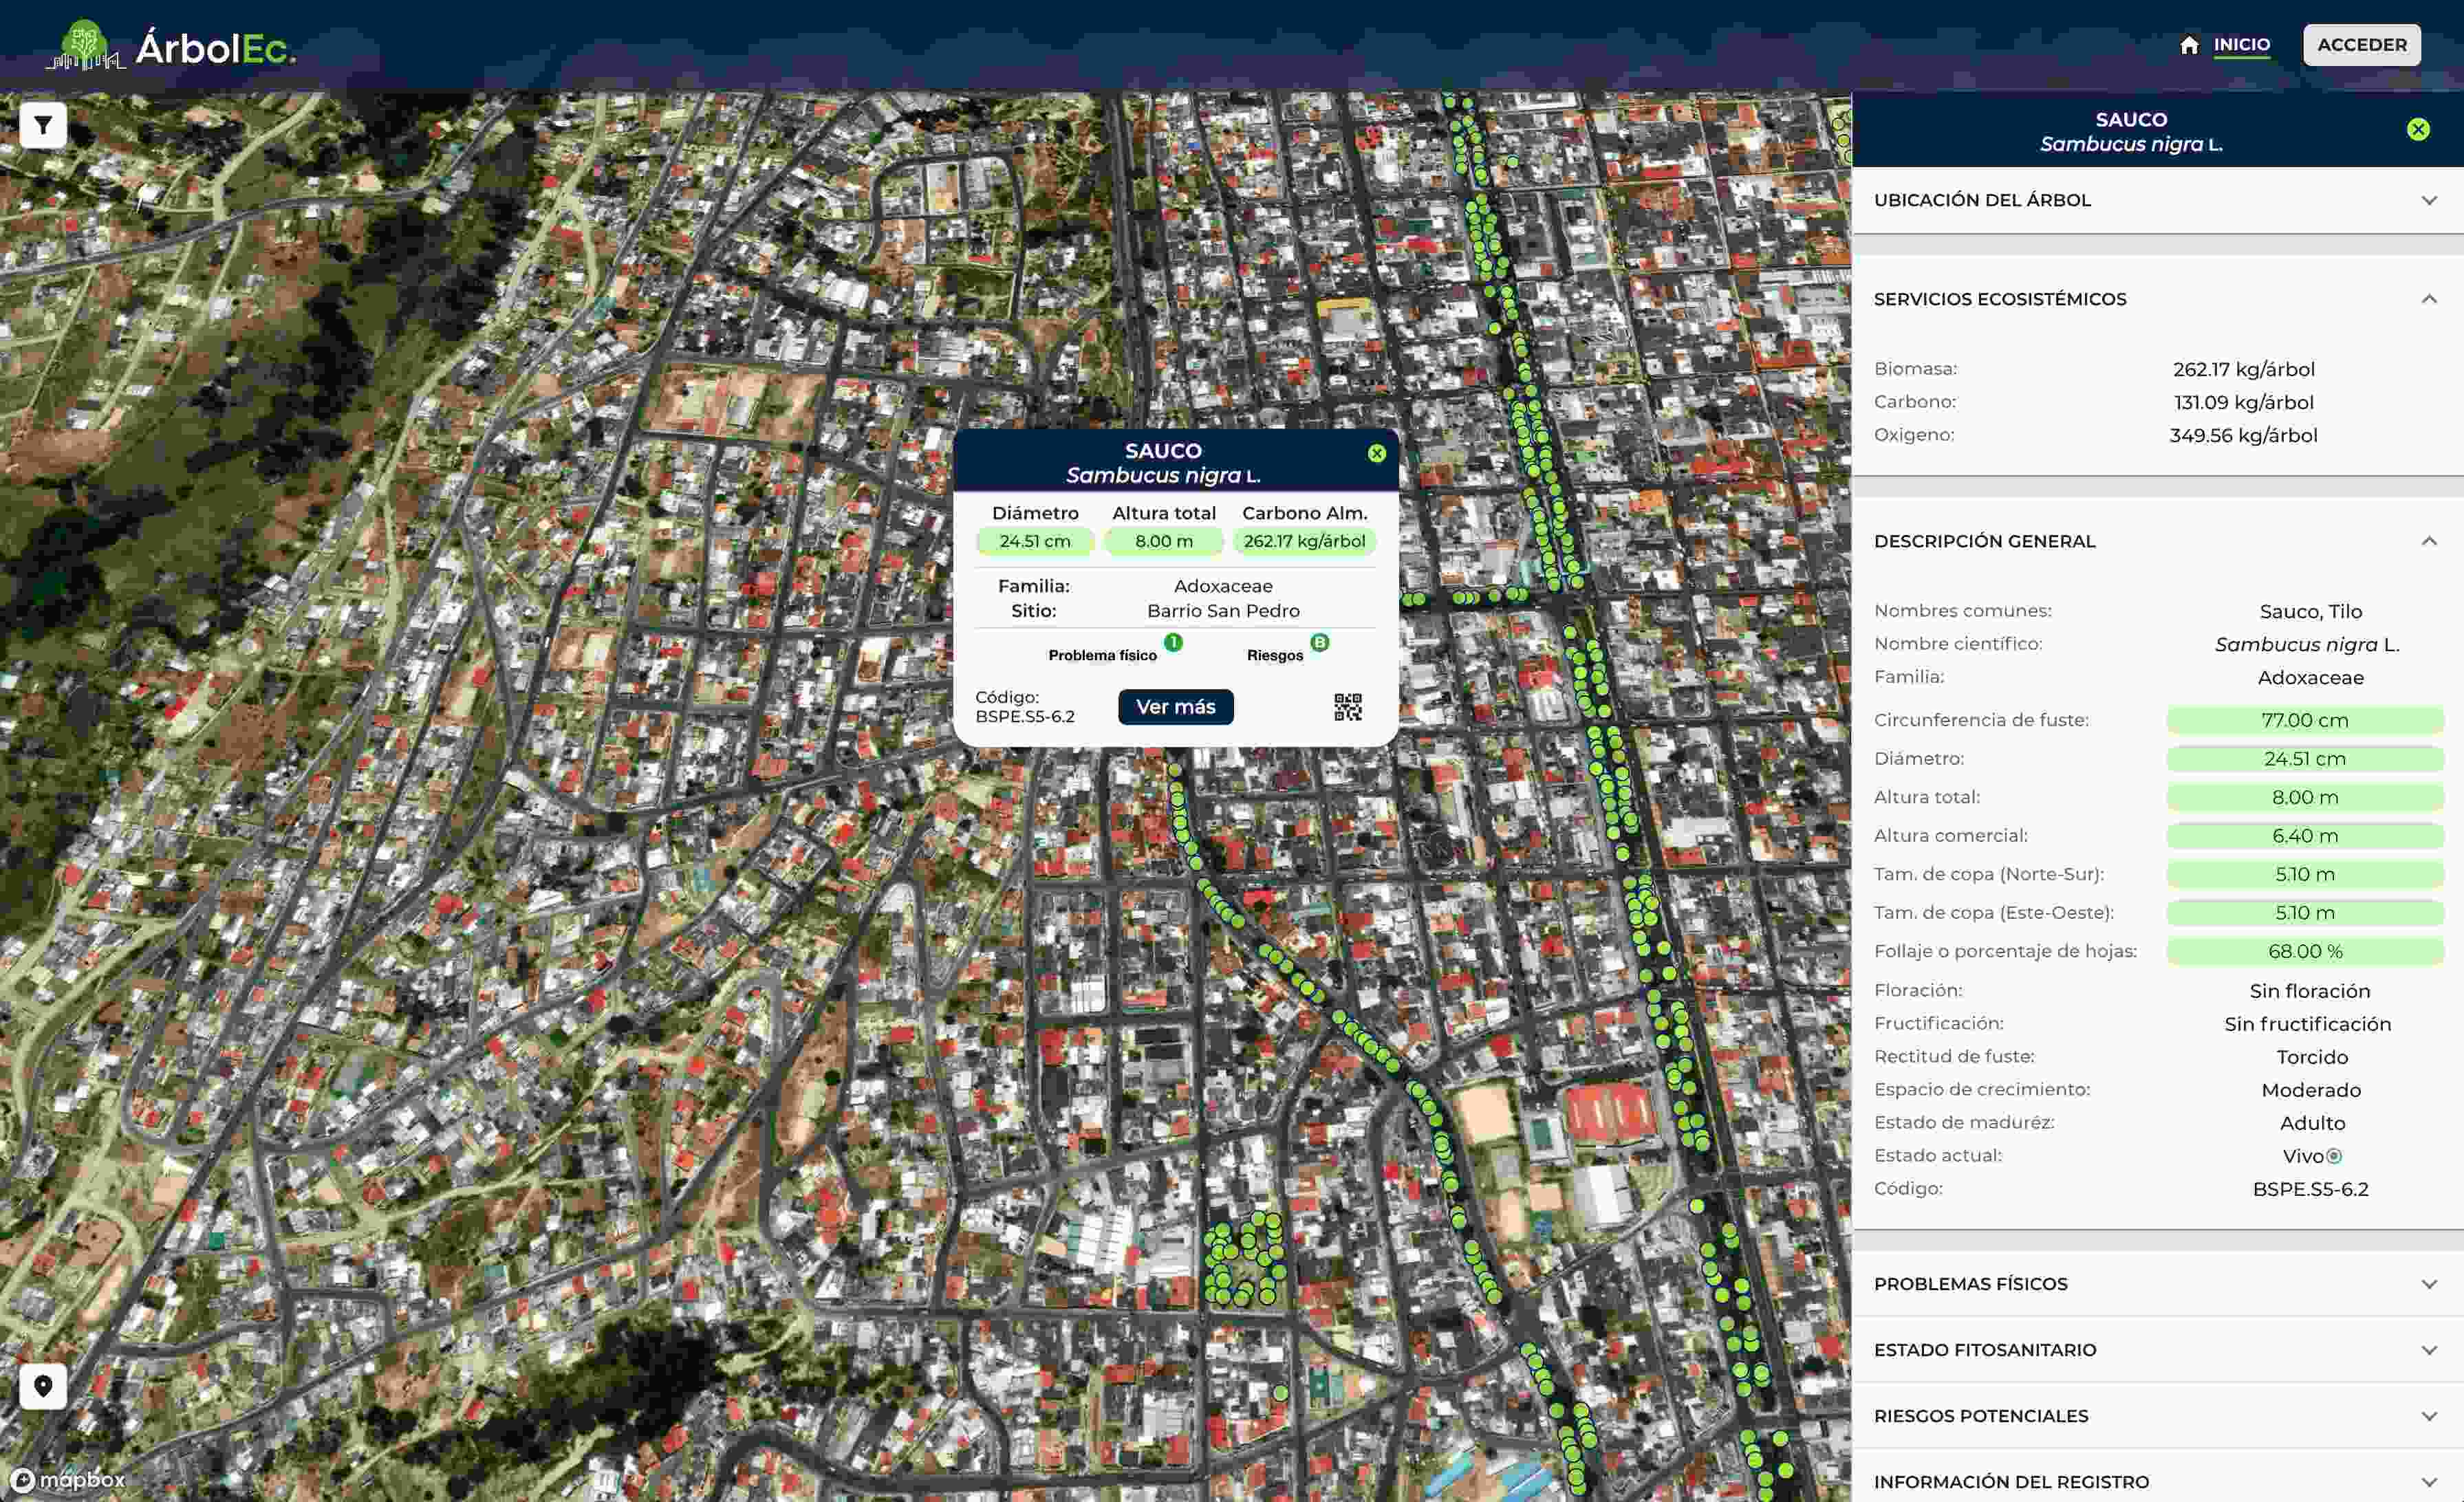Collapse the Descripción General section
The image size is (2464, 1502).
tap(2428, 541)
